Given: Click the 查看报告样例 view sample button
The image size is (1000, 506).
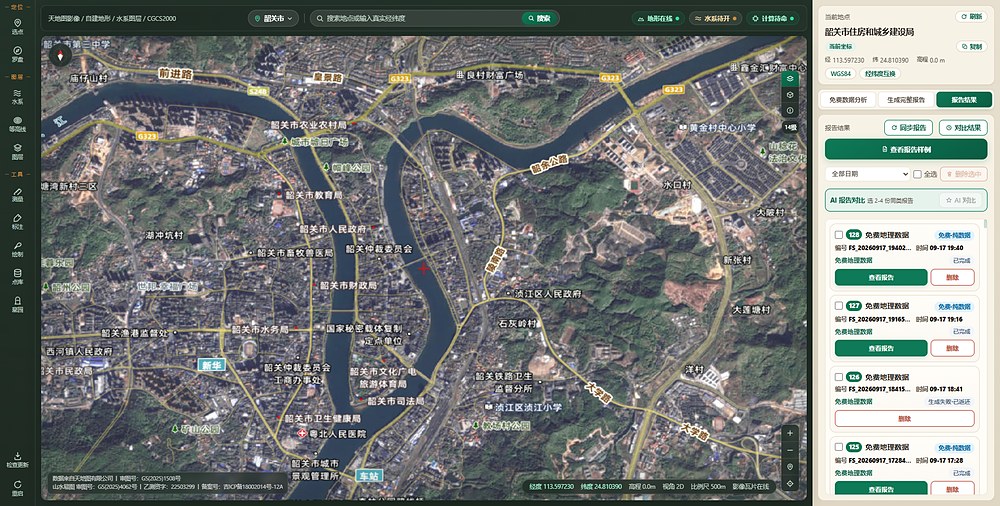Looking at the screenshot, I should point(906,149).
